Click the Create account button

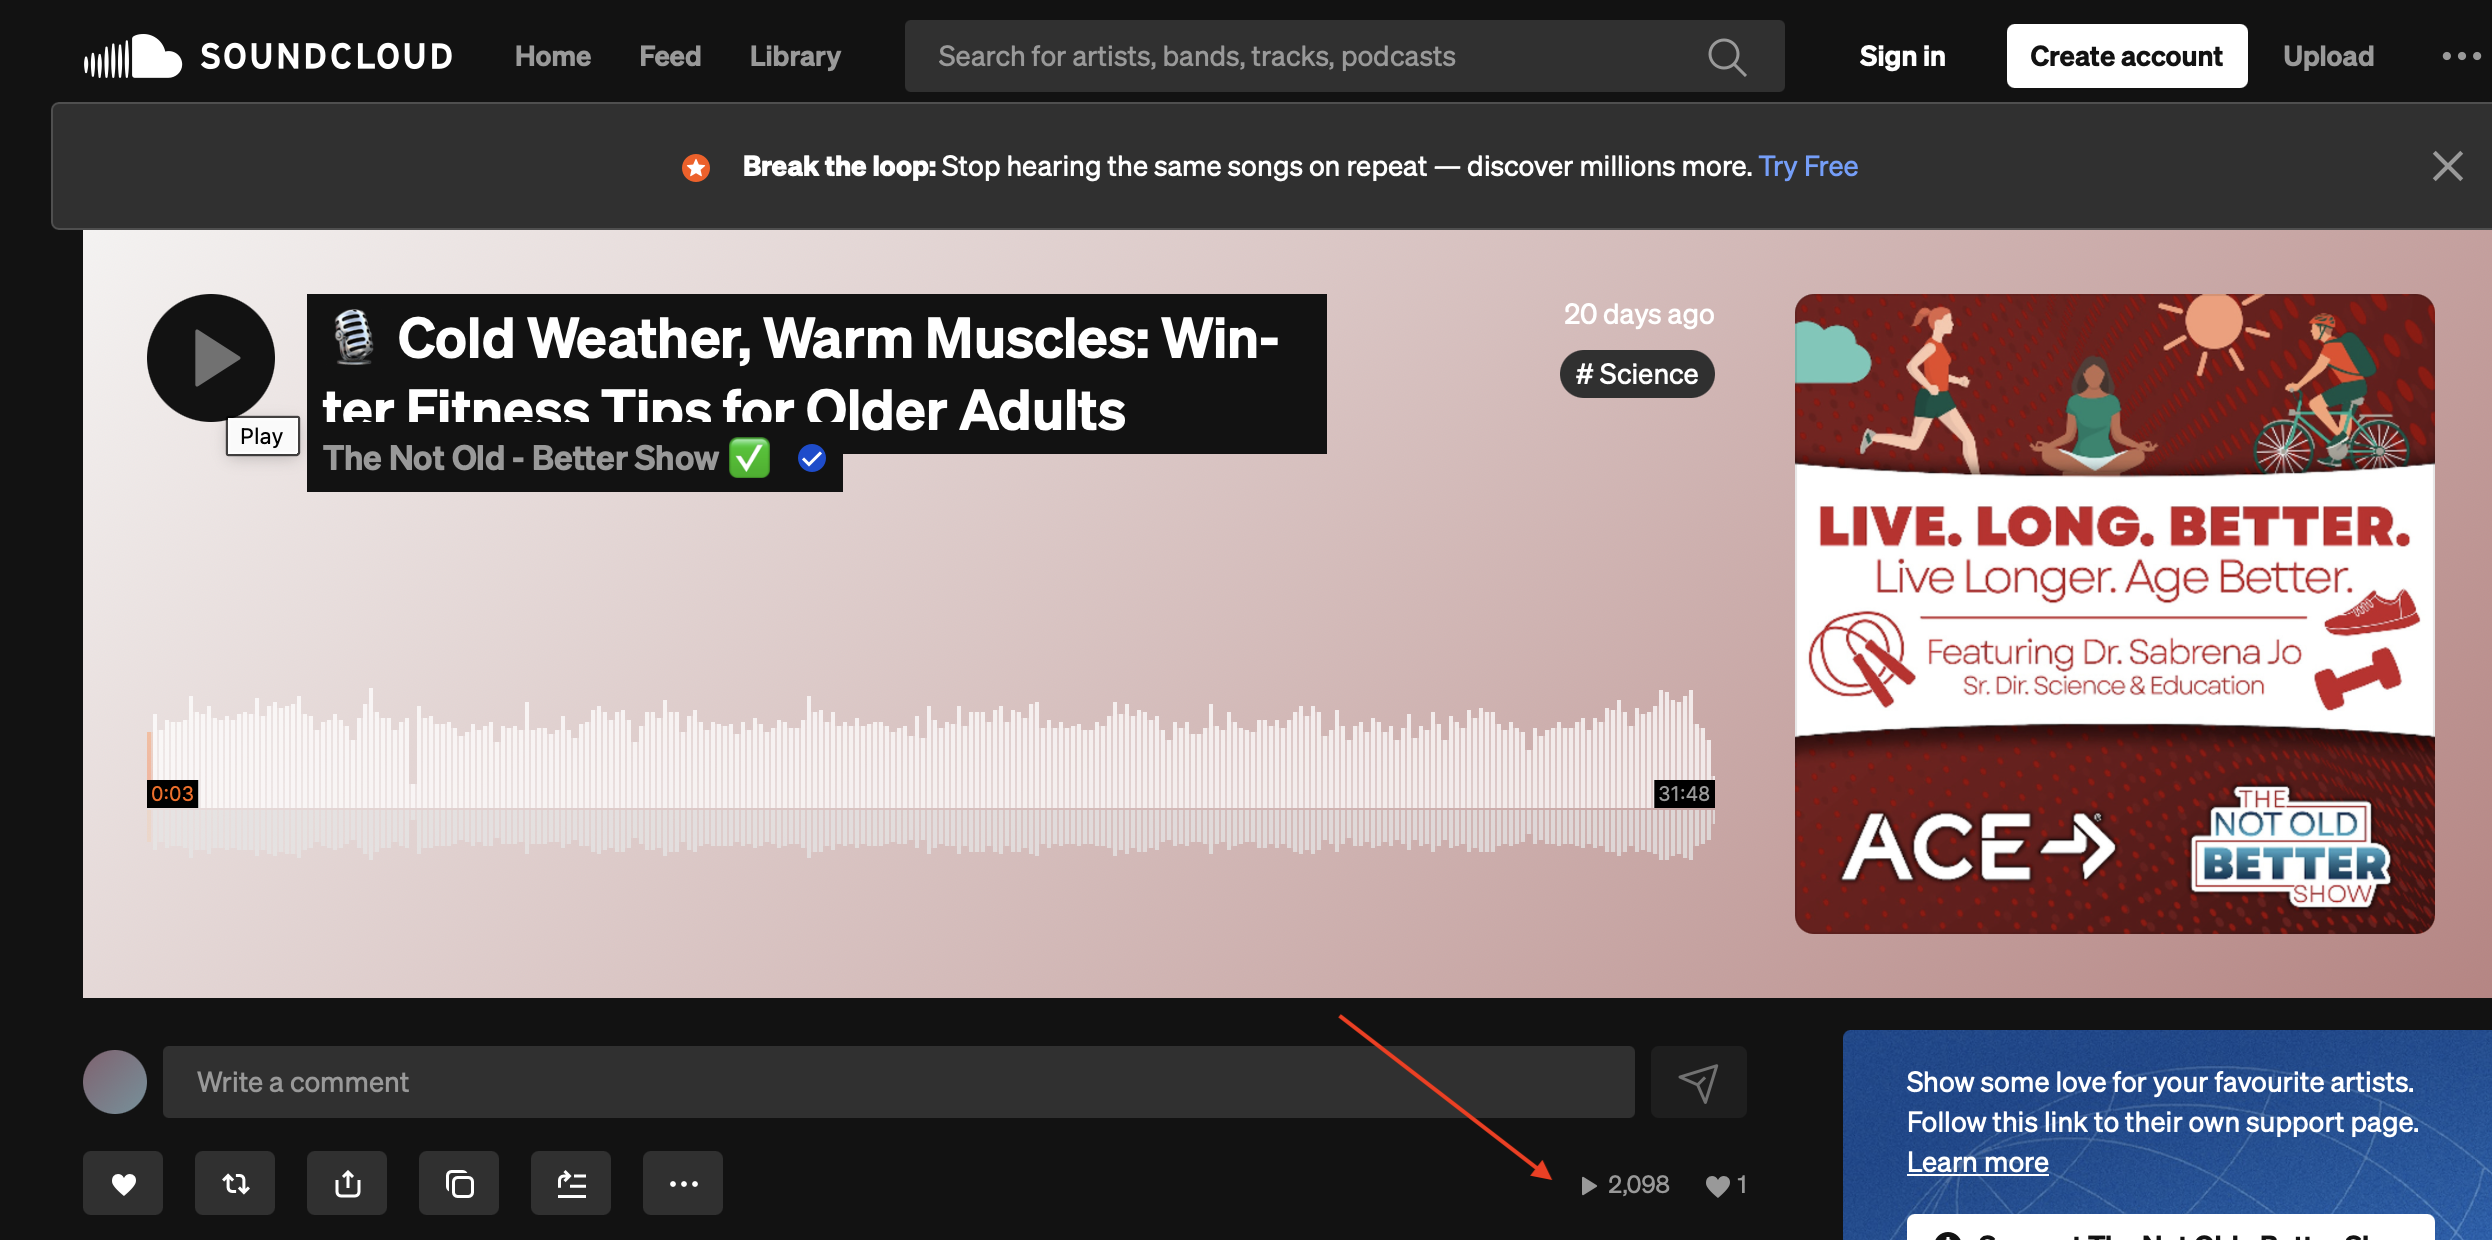[x=2126, y=56]
